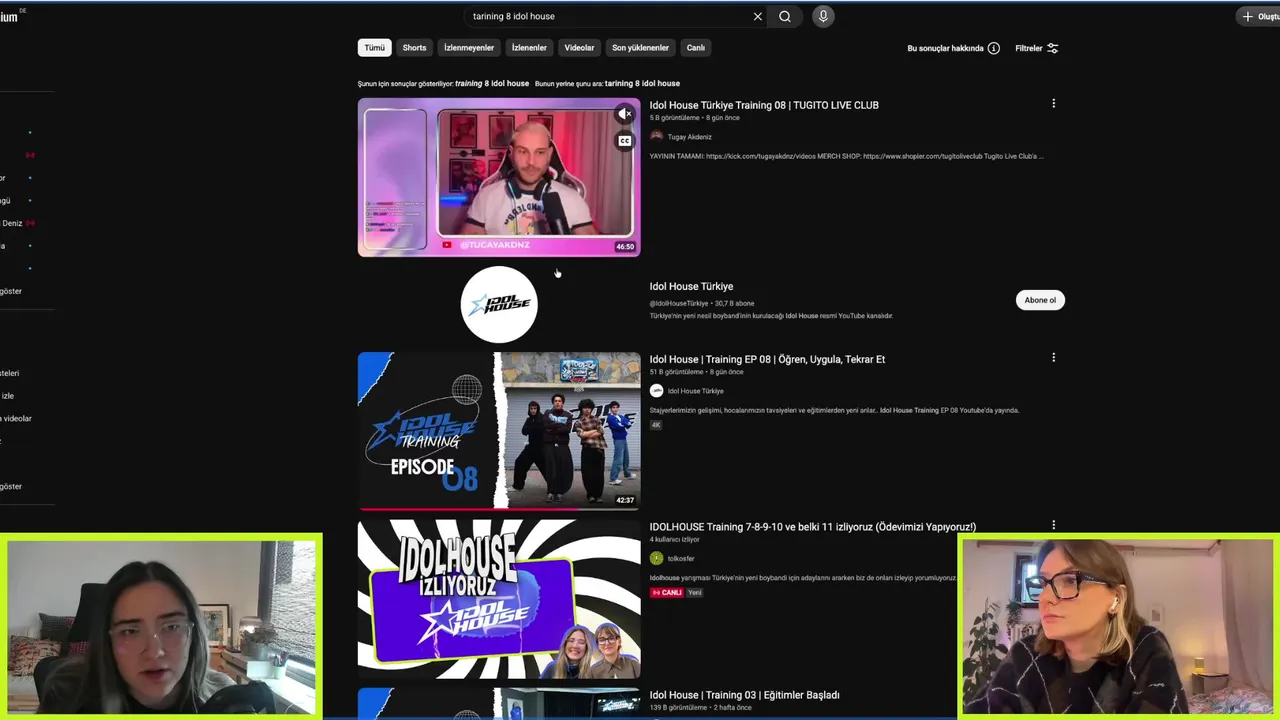Open Idol House Türkiye channel card title
The image size is (1280, 720).
click(691, 287)
